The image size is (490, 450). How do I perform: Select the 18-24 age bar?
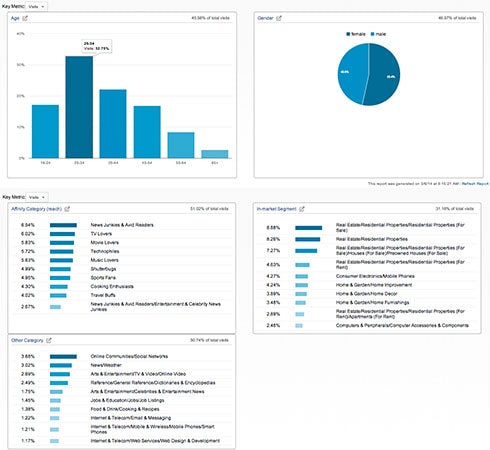(x=45, y=131)
